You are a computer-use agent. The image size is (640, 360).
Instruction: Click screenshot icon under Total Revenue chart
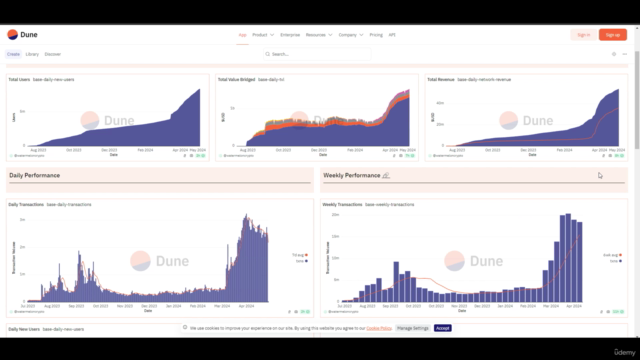click(x=610, y=156)
